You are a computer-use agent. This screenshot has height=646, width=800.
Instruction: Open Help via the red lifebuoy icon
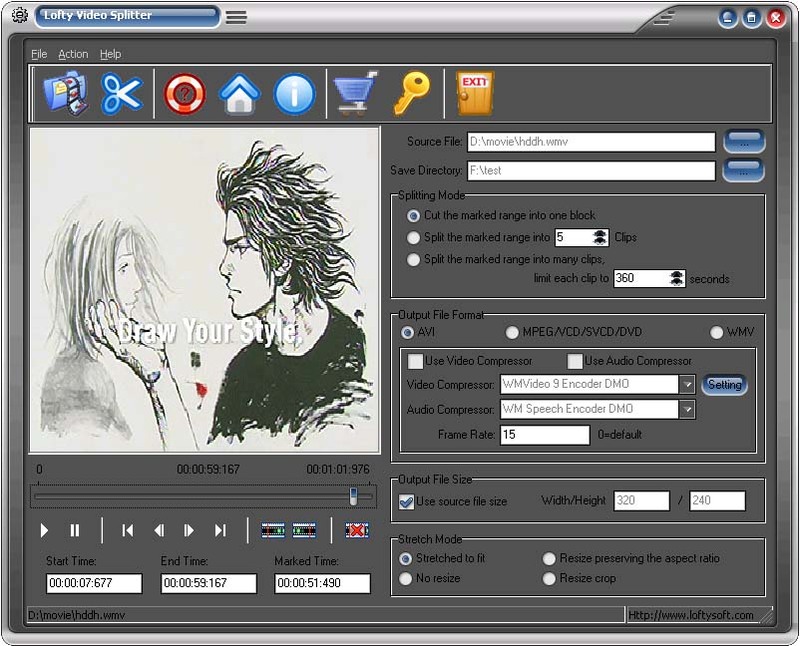pyautogui.click(x=184, y=92)
